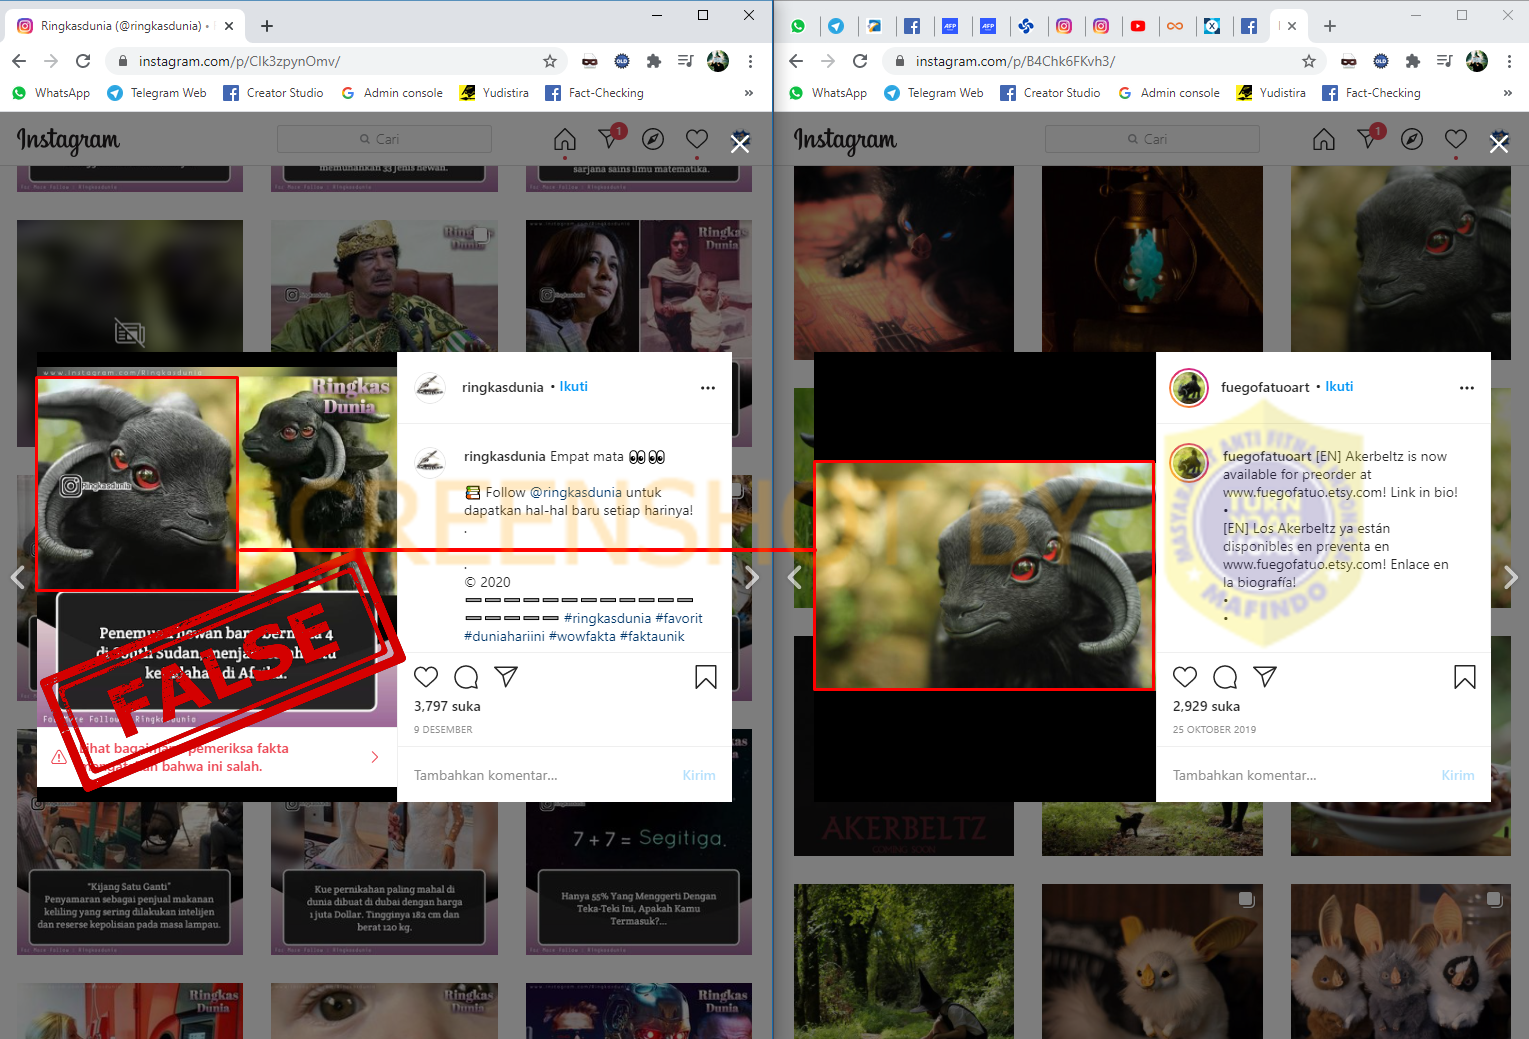Go to next post in right window
1529x1039 pixels.
click(1511, 577)
